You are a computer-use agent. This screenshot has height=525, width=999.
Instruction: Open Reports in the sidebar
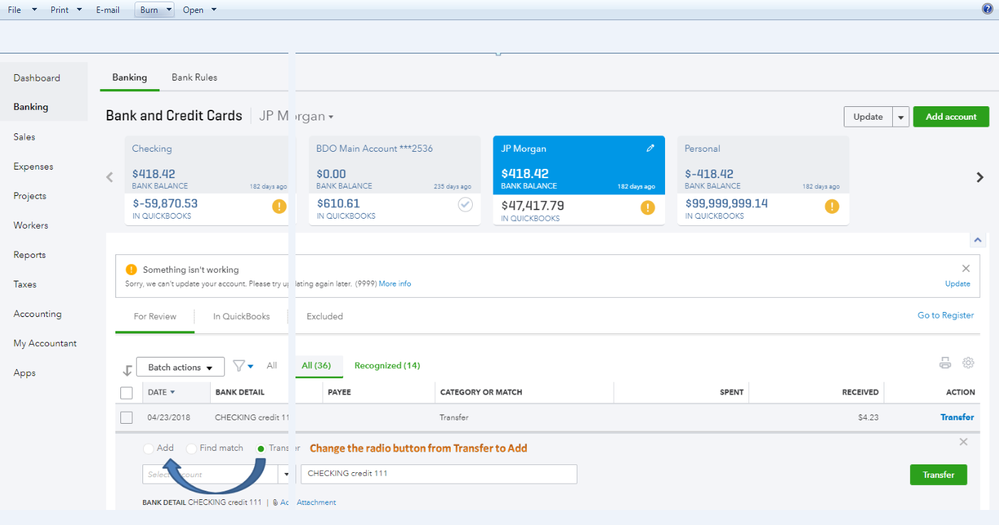pos(29,254)
